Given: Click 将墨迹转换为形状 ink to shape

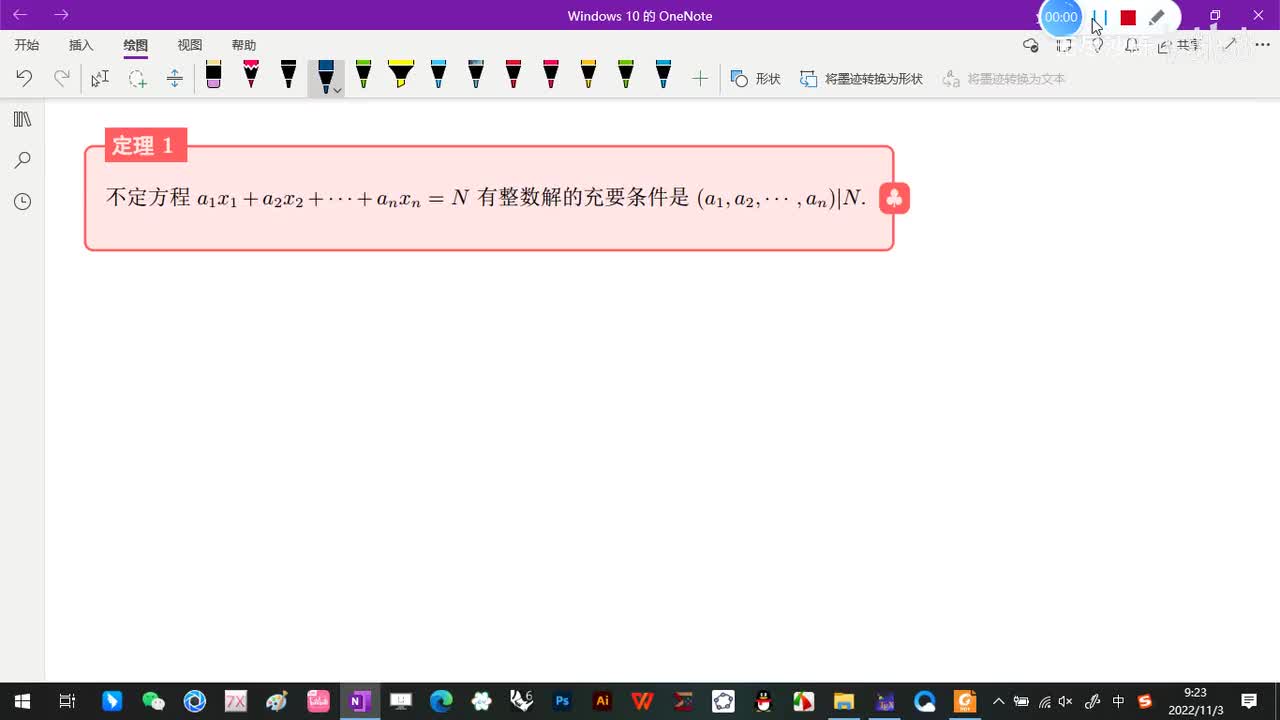Looking at the screenshot, I should tap(861, 78).
